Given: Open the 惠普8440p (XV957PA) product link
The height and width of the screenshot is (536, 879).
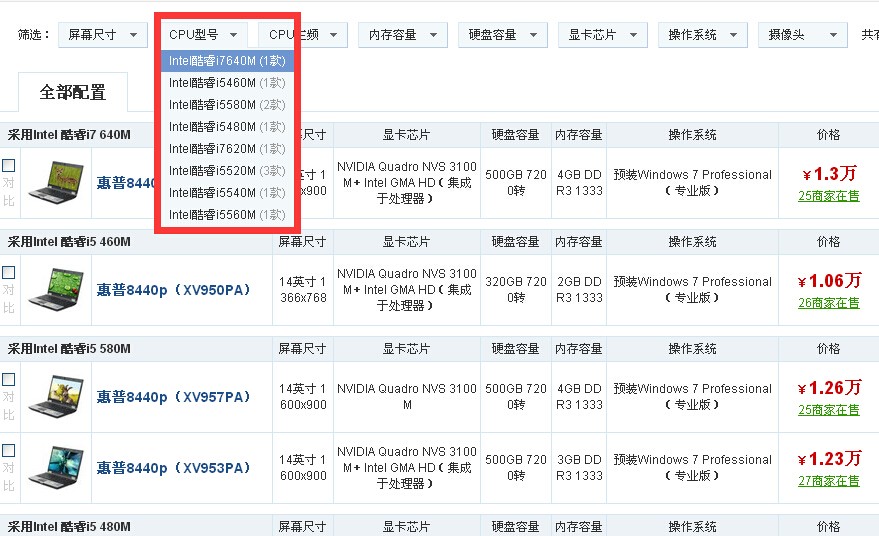Looking at the screenshot, I should point(173,397).
